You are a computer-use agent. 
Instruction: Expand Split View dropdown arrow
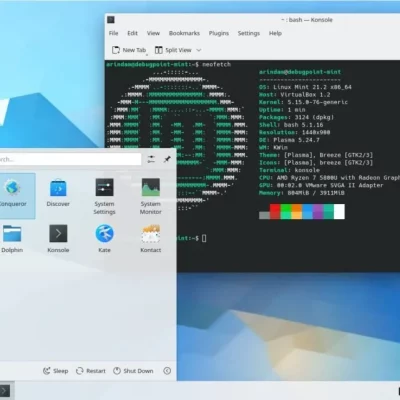199,50
